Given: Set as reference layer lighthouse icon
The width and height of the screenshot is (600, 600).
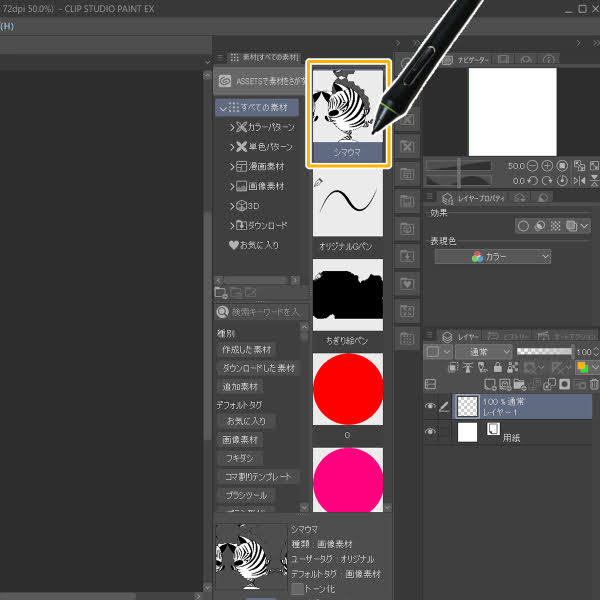Looking at the screenshot, I should (468, 368).
